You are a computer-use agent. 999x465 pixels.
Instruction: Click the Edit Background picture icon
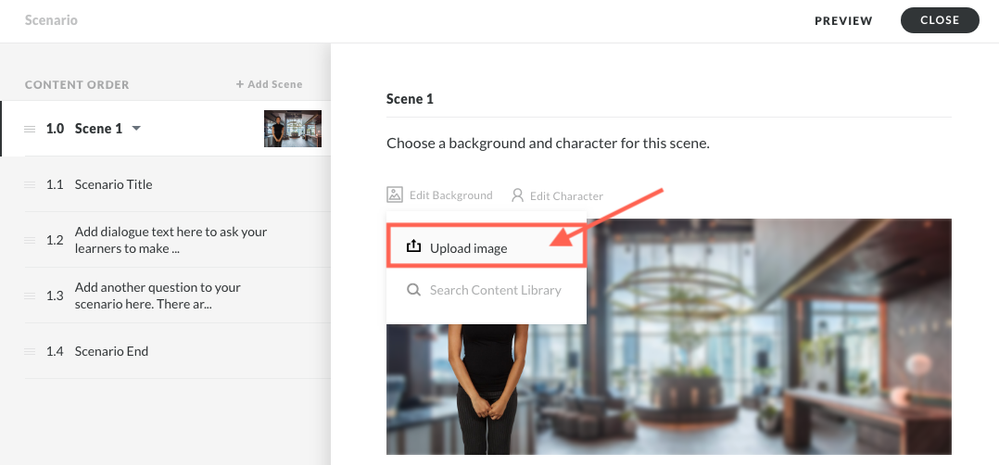(394, 195)
